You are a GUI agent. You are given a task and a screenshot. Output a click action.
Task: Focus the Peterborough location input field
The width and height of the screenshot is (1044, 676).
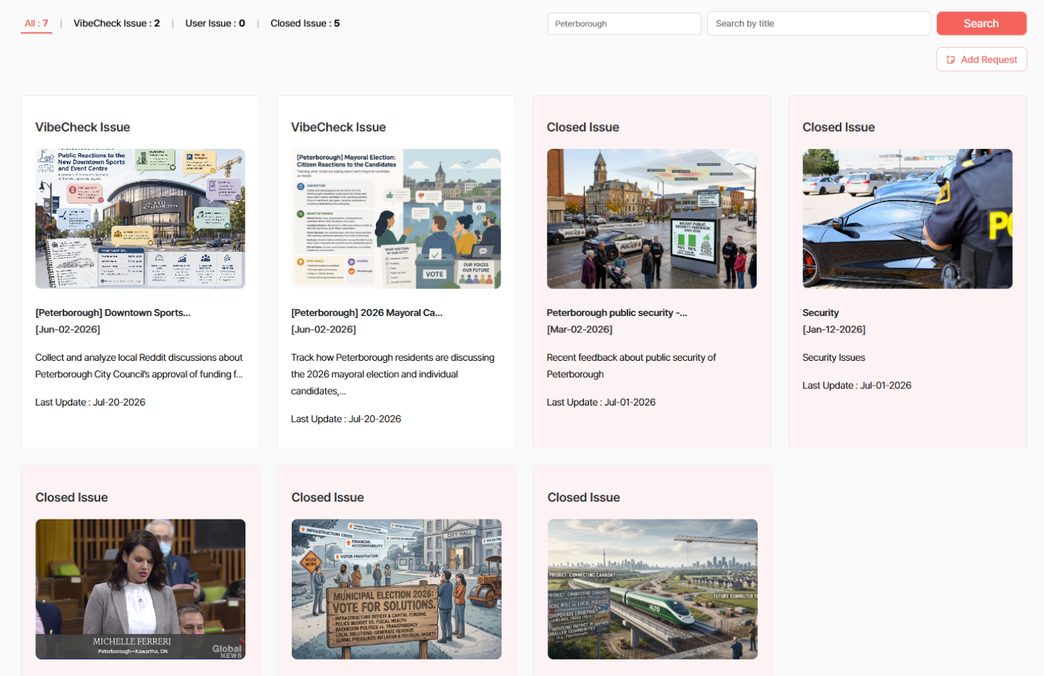[624, 23]
